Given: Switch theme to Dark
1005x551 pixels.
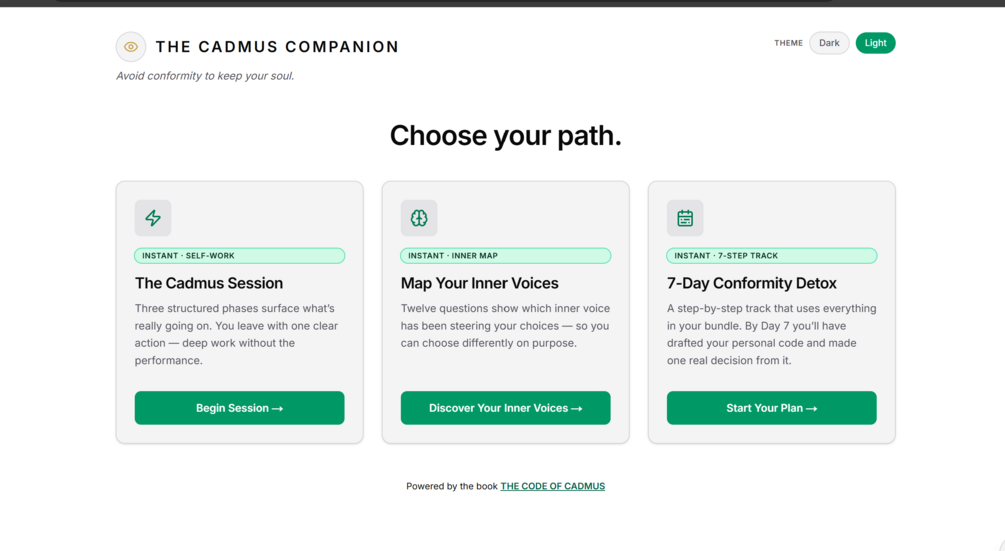Looking at the screenshot, I should (x=829, y=43).
